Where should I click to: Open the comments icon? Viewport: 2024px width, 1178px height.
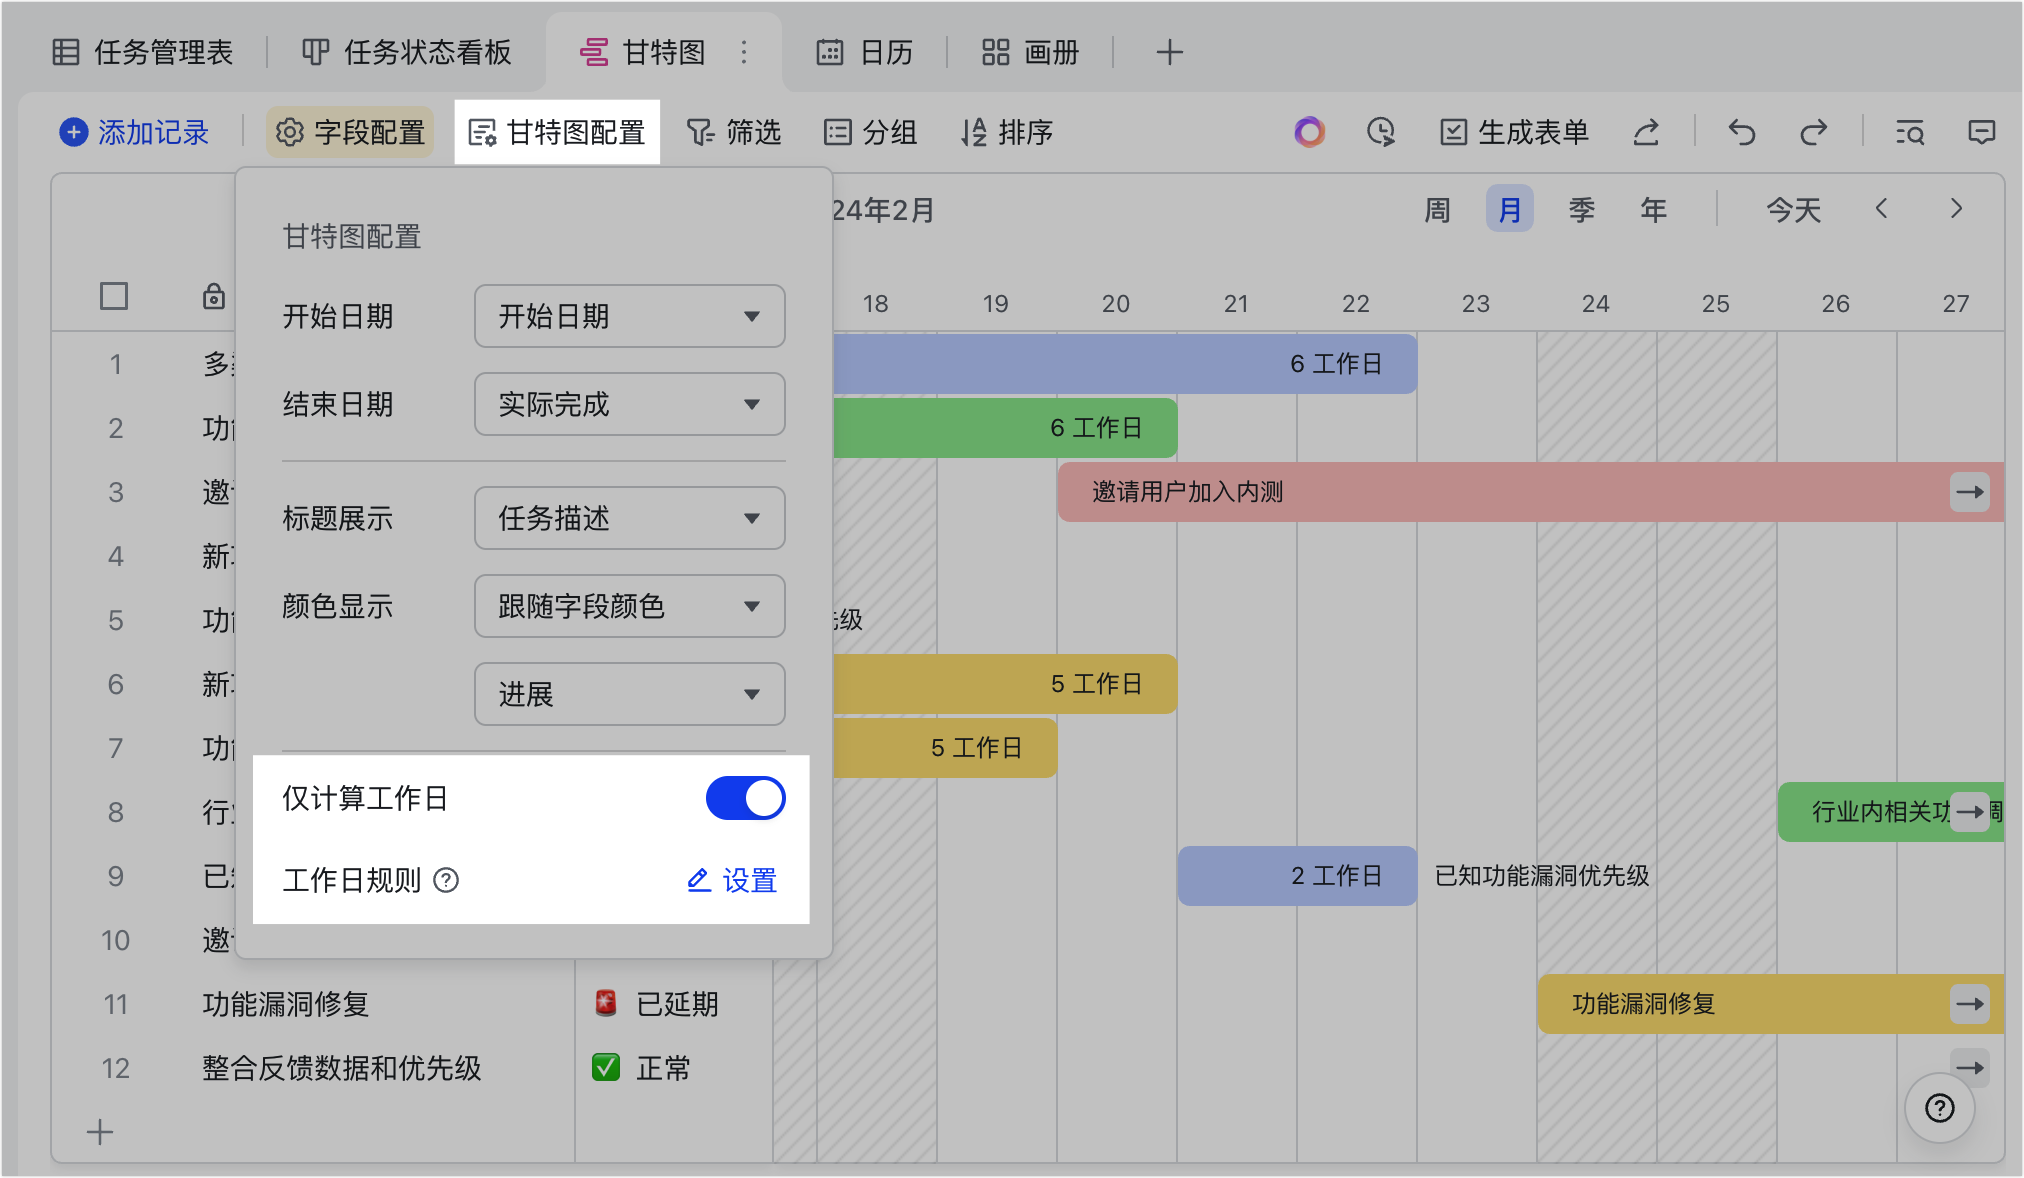[x=1981, y=132]
